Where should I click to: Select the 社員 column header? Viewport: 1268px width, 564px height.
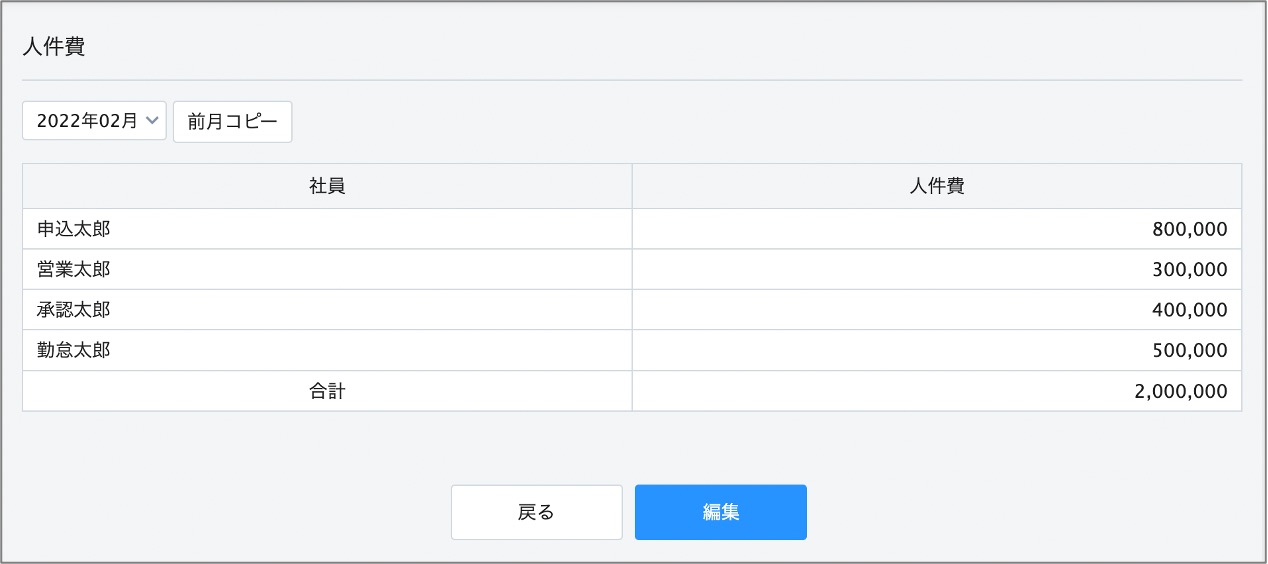coord(327,186)
